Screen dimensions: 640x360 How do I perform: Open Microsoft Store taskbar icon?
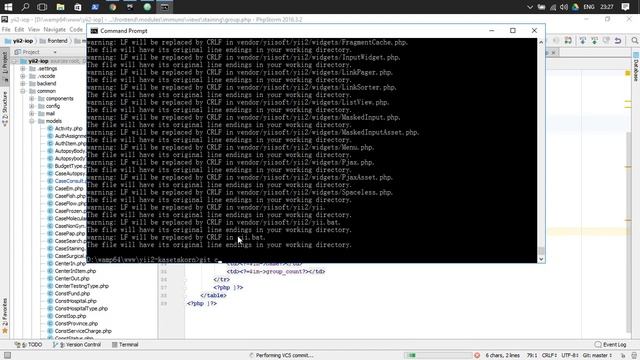point(78,7)
